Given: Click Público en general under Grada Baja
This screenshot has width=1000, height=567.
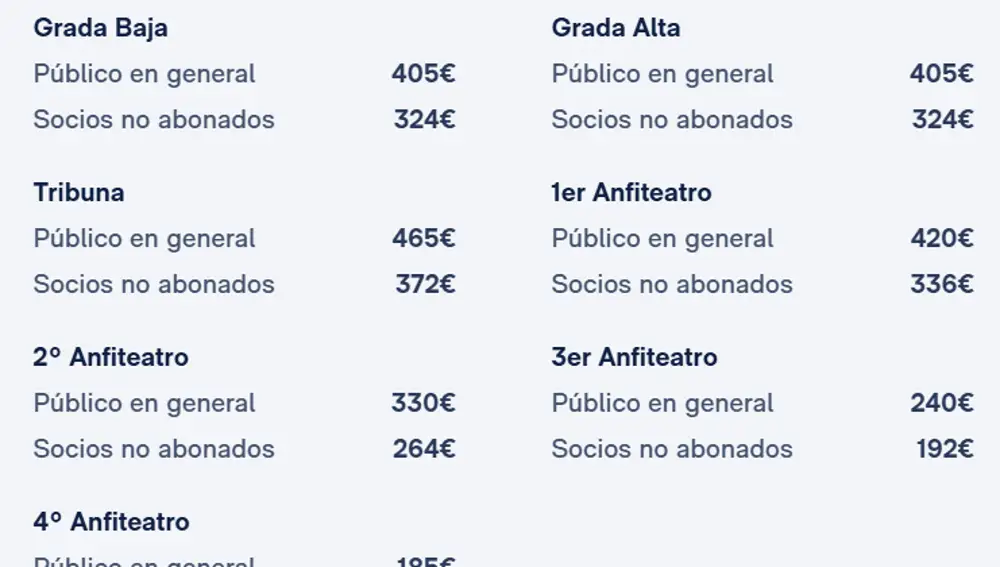Looking at the screenshot, I should [145, 74].
